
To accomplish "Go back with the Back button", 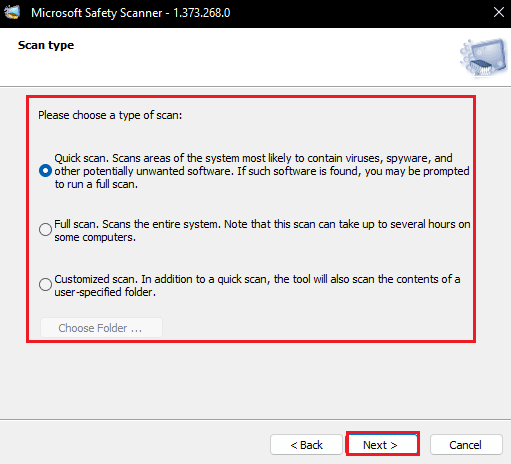I will pyautogui.click(x=306, y=445).
